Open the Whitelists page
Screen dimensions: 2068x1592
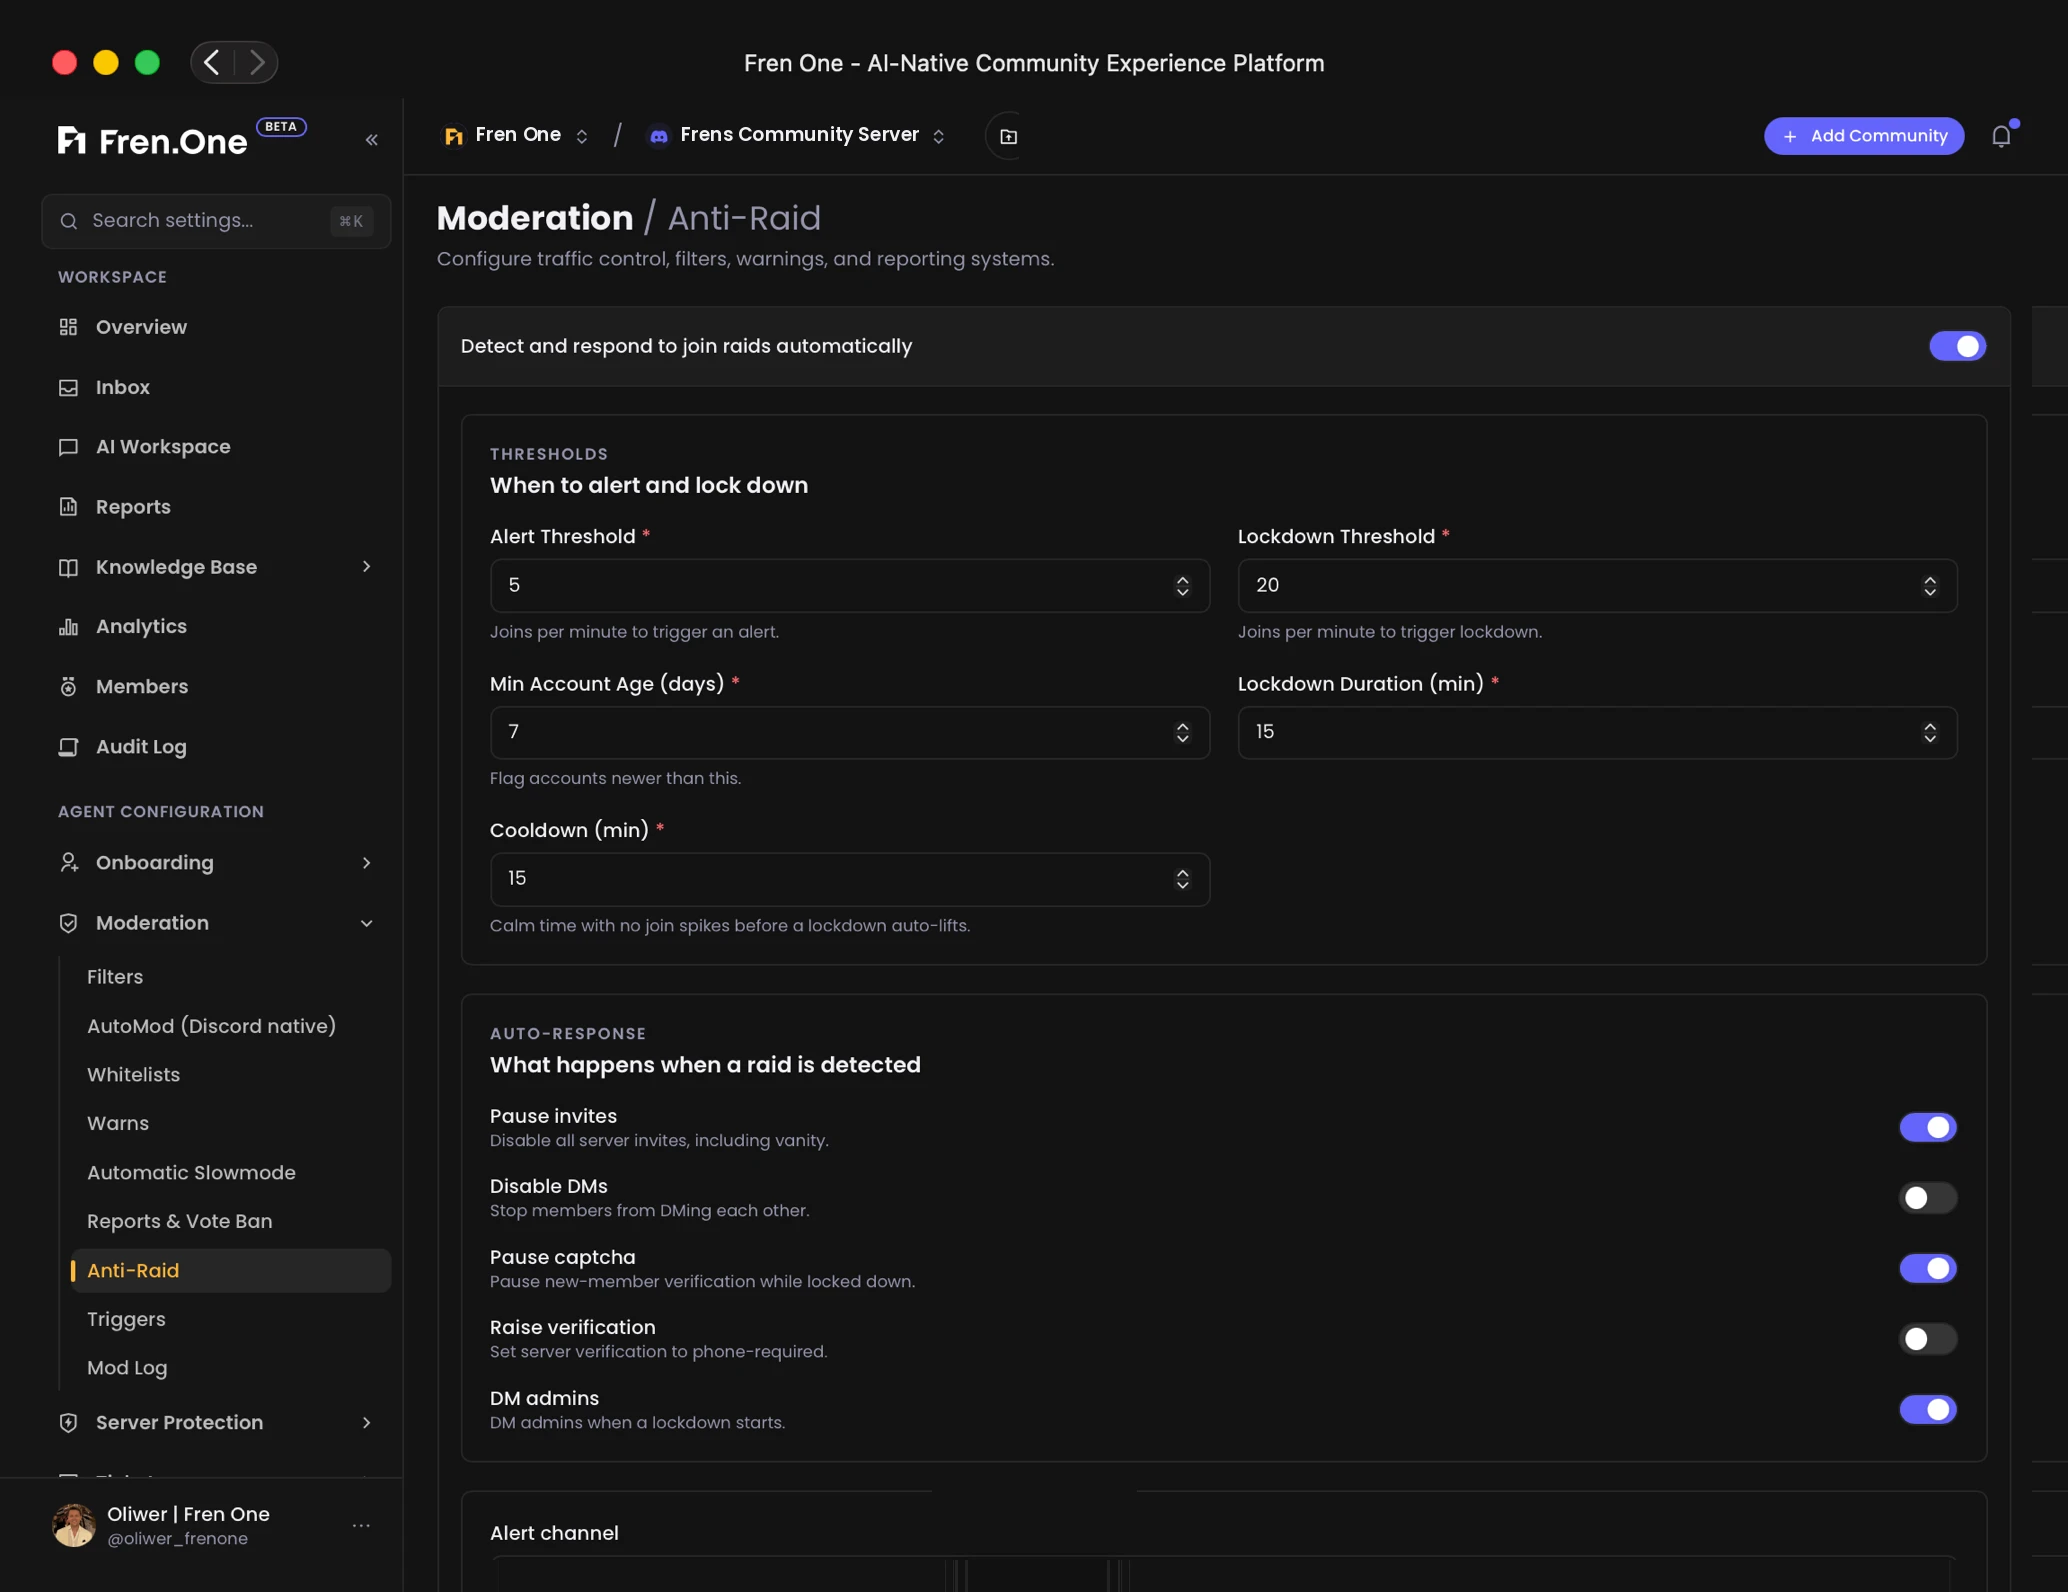(133, 1075)
